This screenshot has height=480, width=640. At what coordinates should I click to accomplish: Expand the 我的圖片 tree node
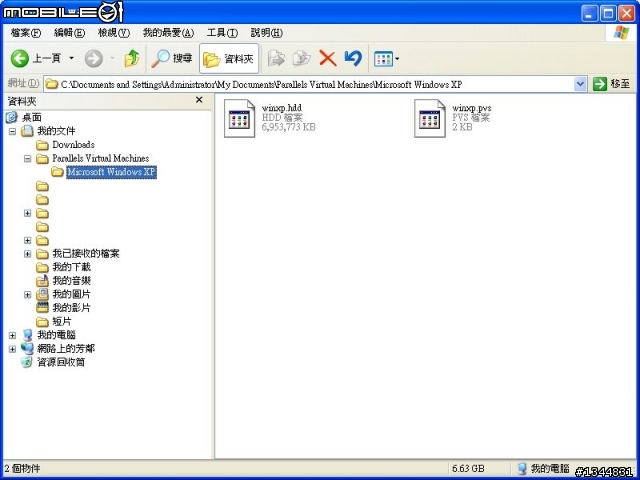click(27, 295)
